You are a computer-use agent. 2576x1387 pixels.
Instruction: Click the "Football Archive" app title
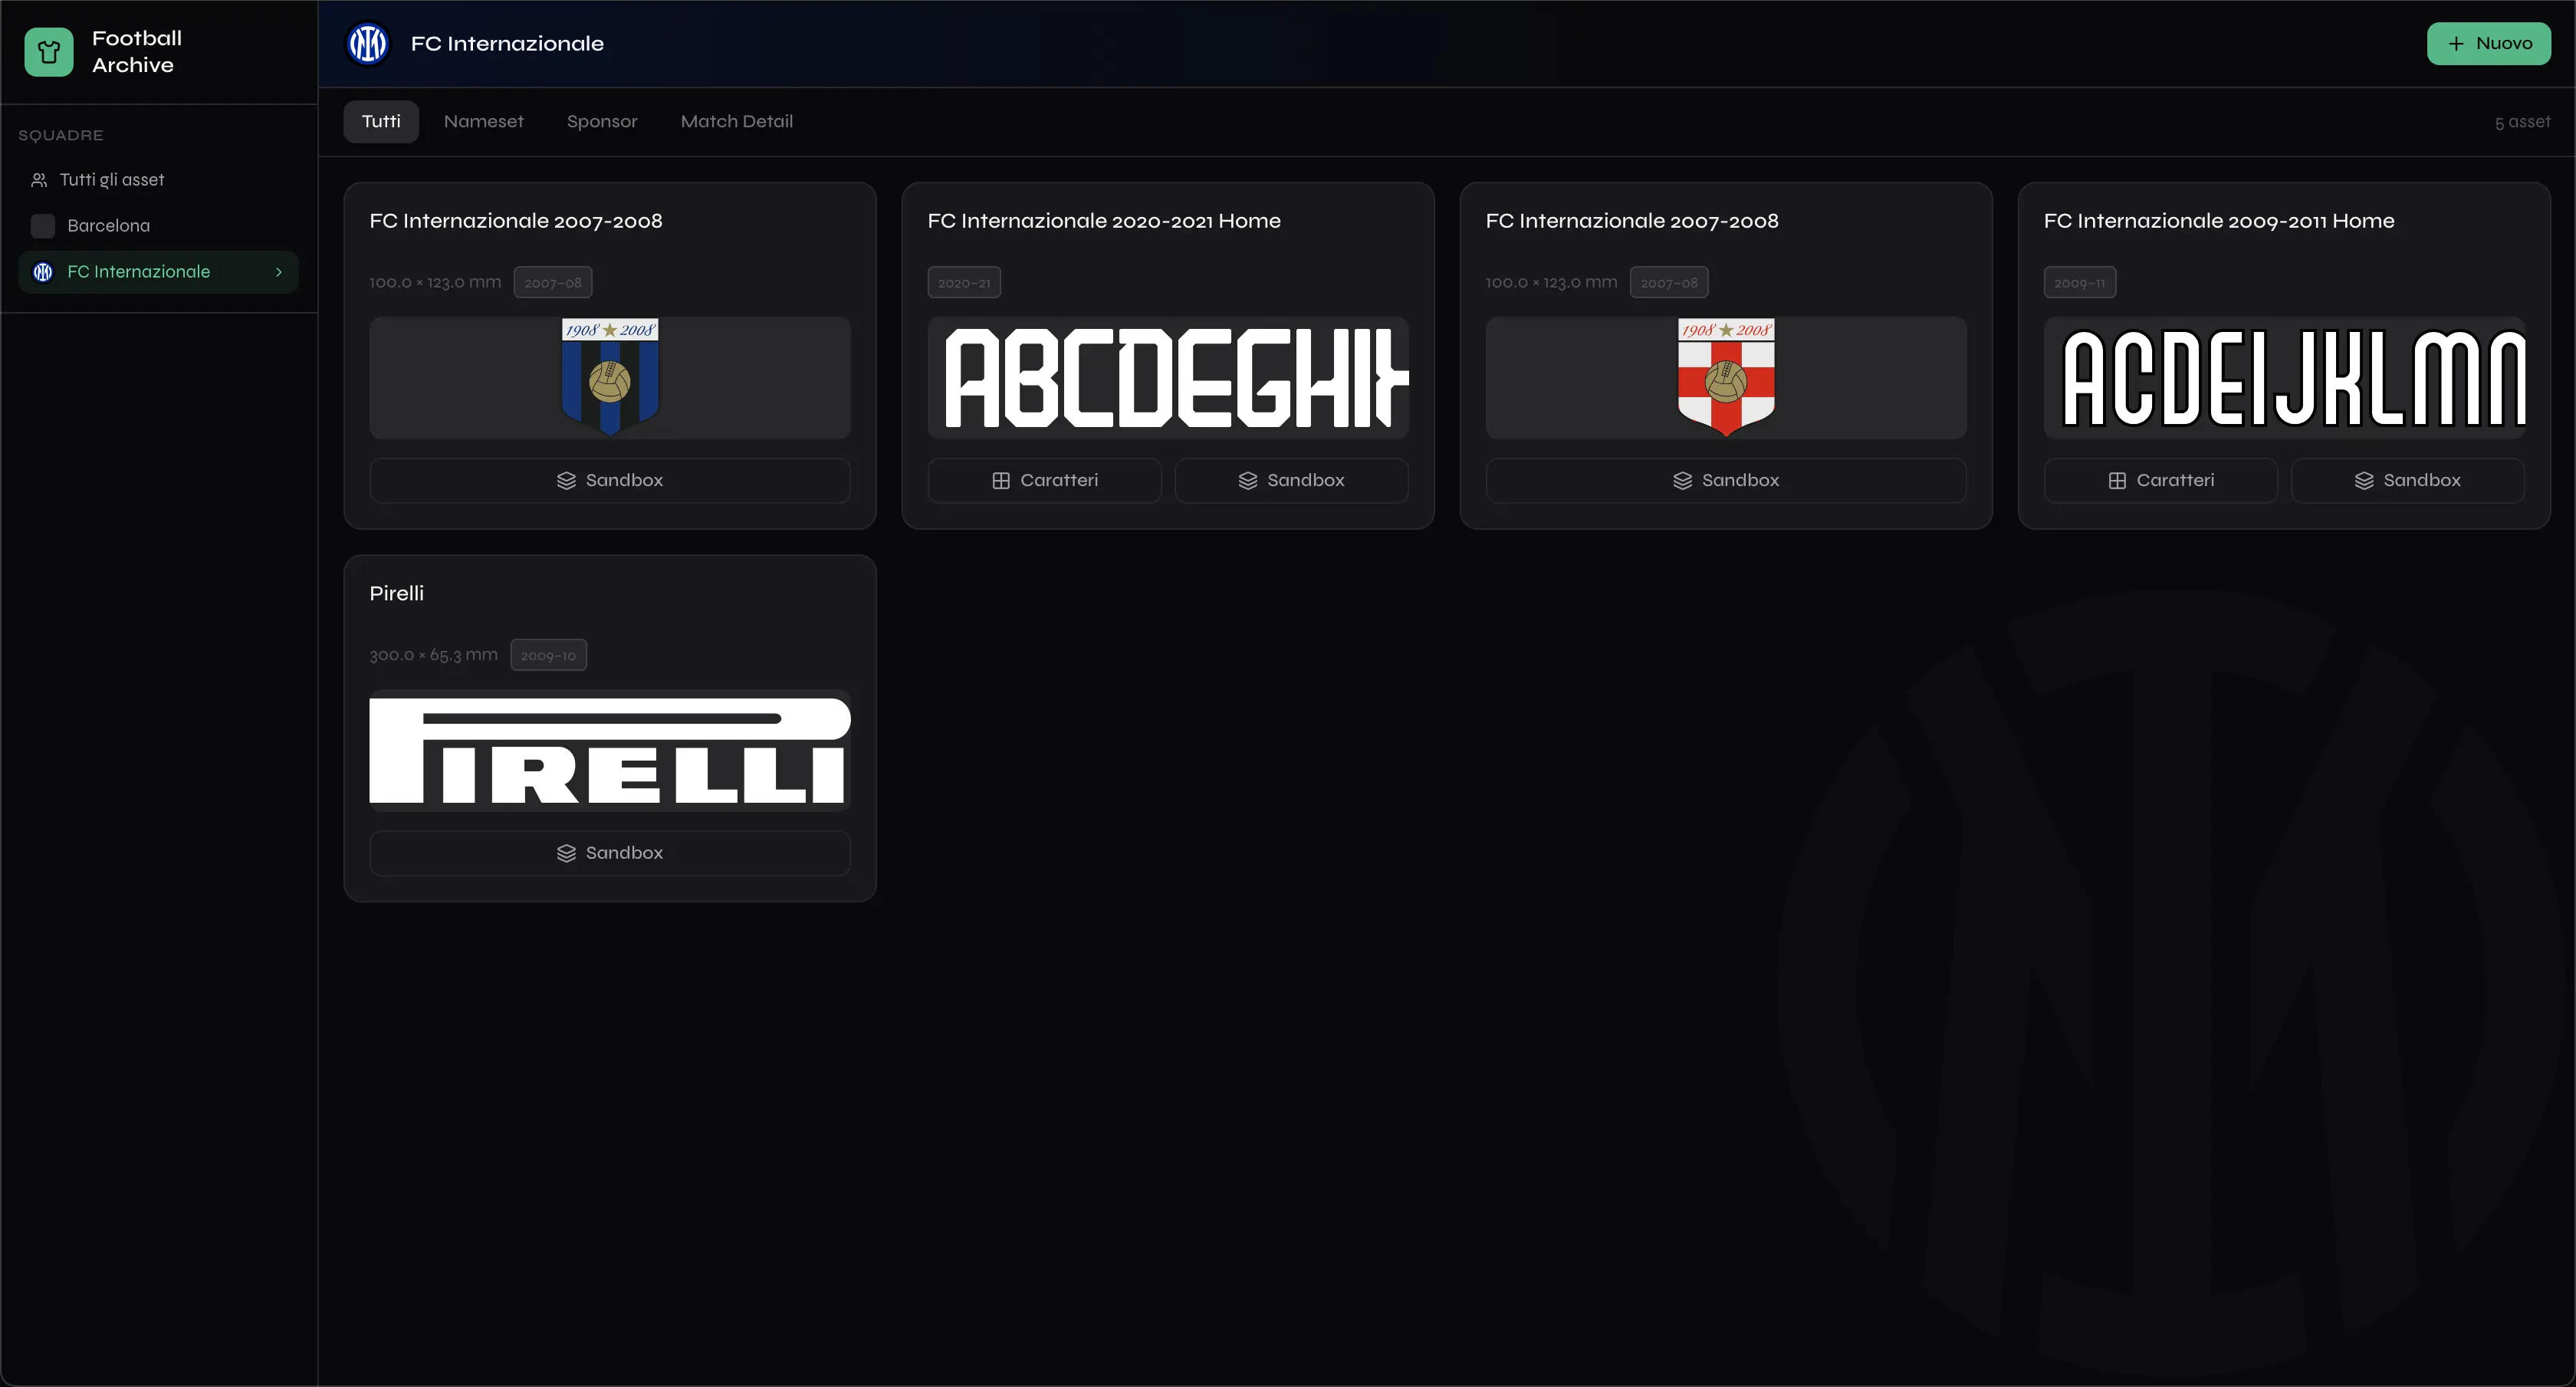point(137,52)
